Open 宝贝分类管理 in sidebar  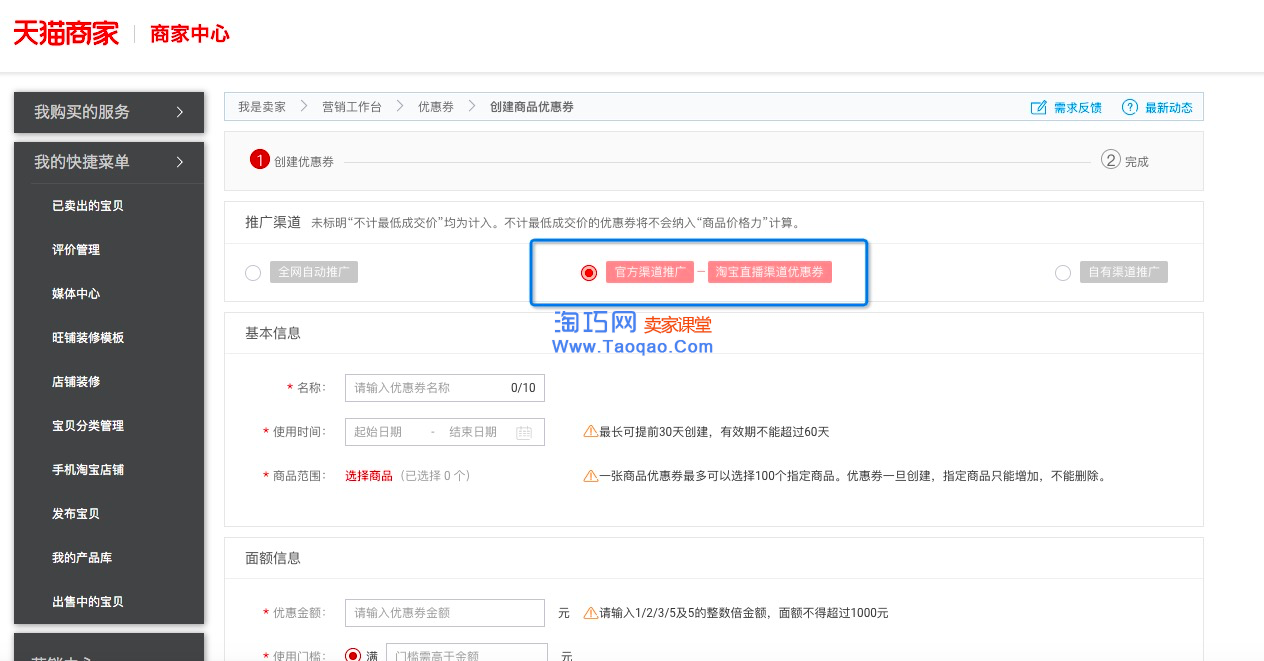88,426
